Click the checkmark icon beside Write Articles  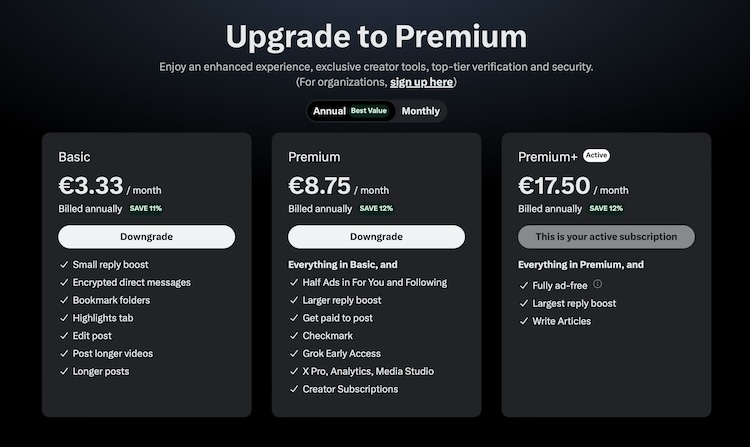coord(524,321)
